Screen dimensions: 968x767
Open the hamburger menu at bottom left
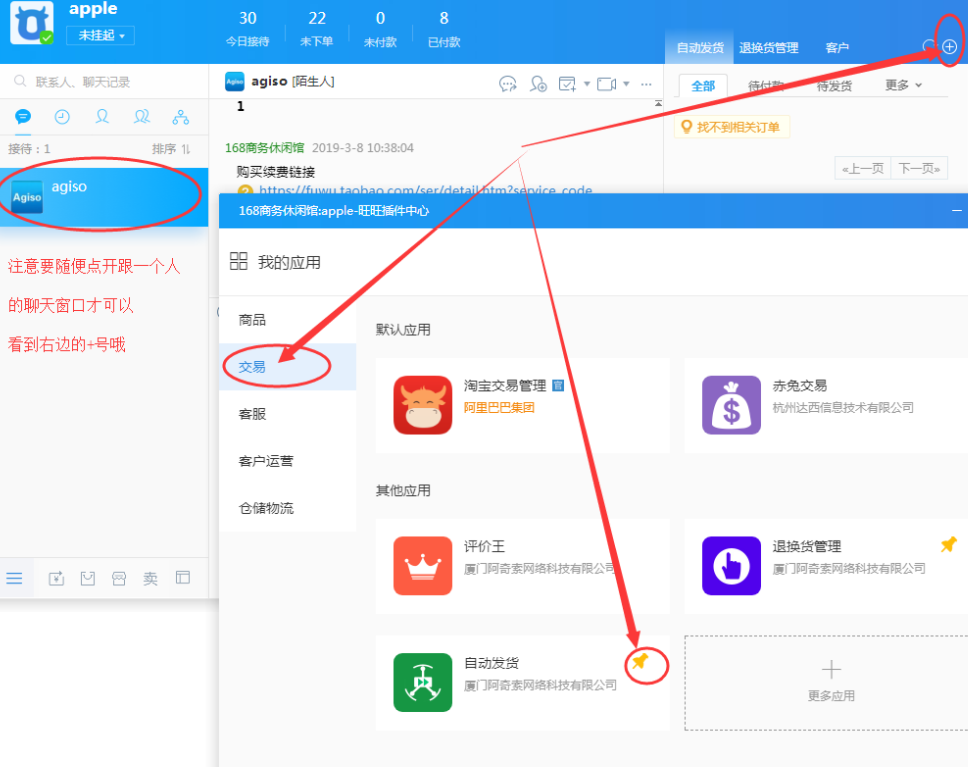pyautogui.click(x=14, y=578)
